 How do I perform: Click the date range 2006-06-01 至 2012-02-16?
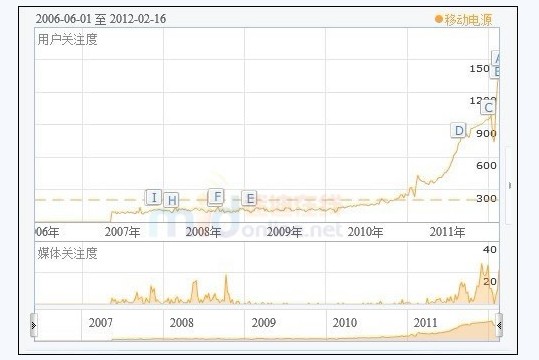point(101,19)
